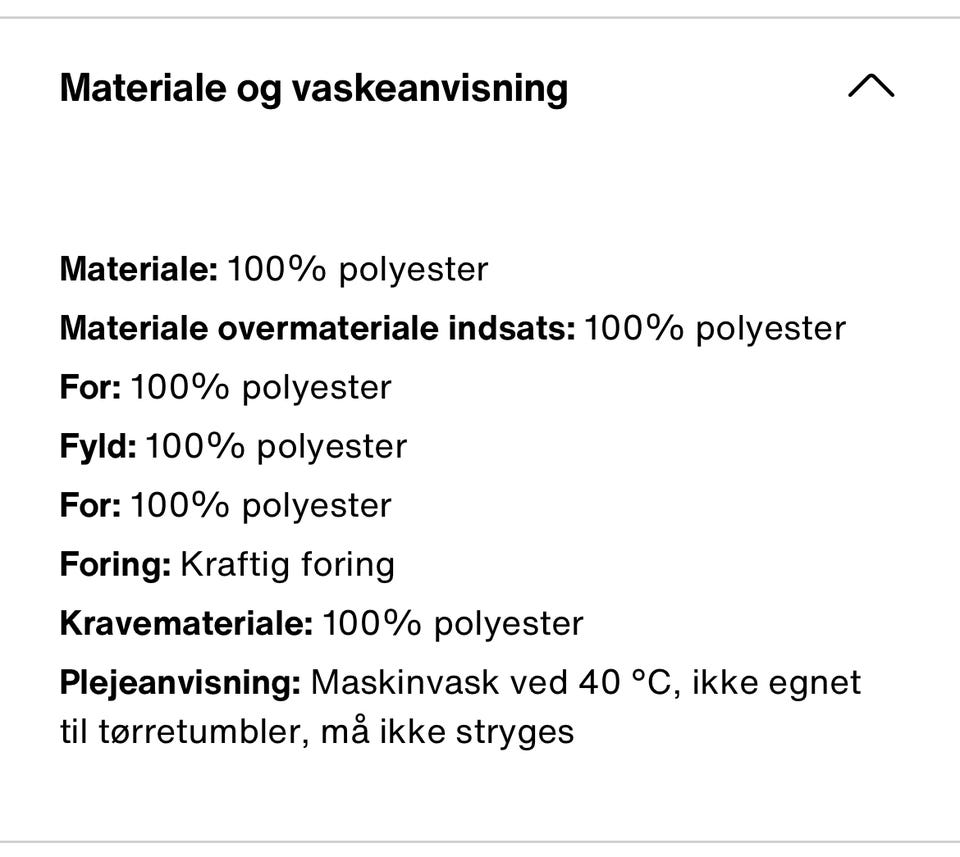This screenshot has height=857, width=960.
Task: Click the bold "Plejeanvisning:" label
Action: pyautogui.click(x=180, y=683)
